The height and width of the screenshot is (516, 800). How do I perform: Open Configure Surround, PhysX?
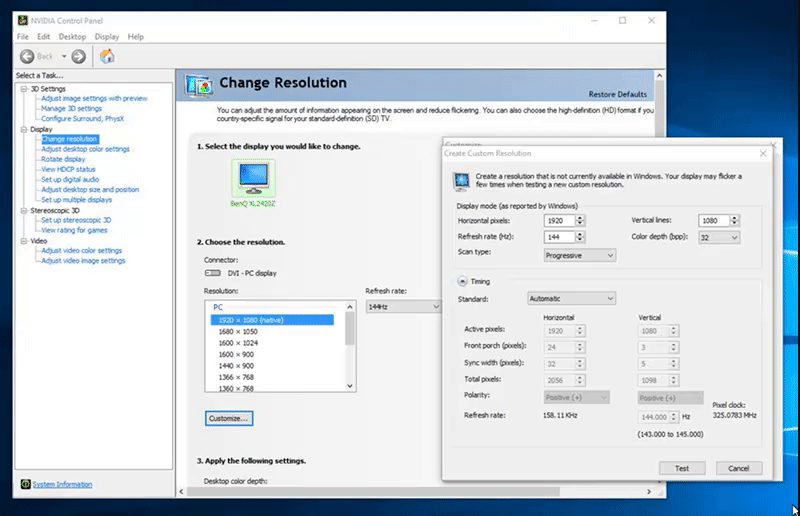click(x=82, y=118)
